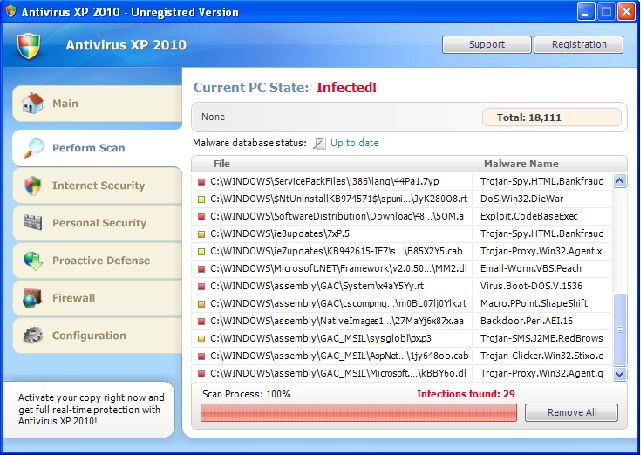
Task: Click the magnifier icon for Perform Scan
Action: 34,148
